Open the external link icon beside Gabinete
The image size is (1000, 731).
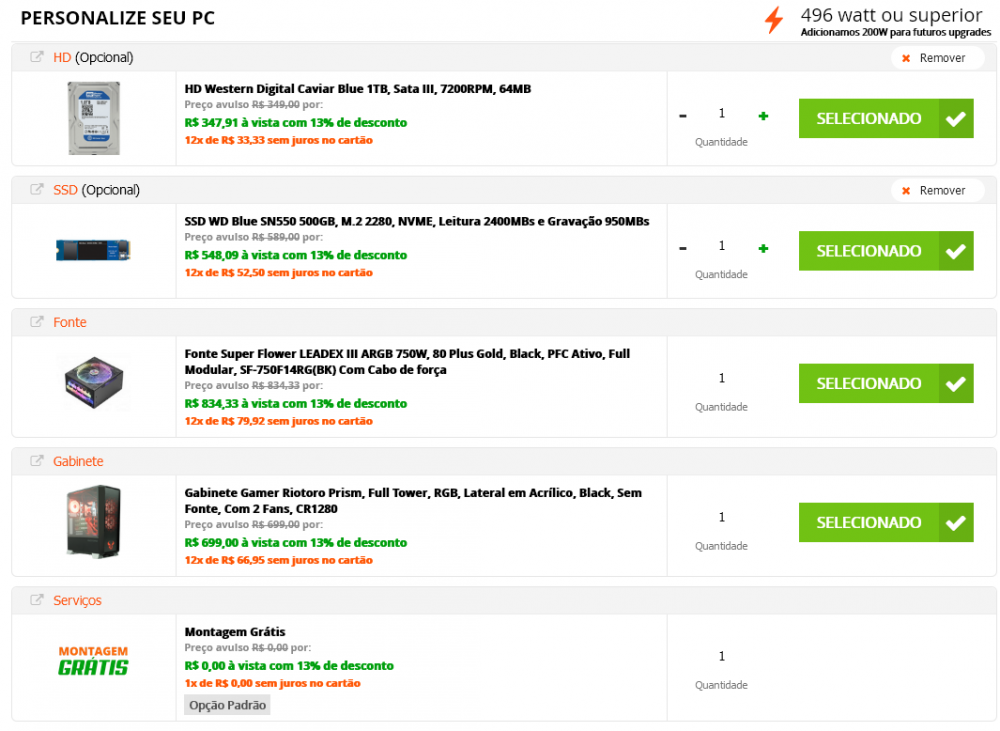click(x=37, y=461)
